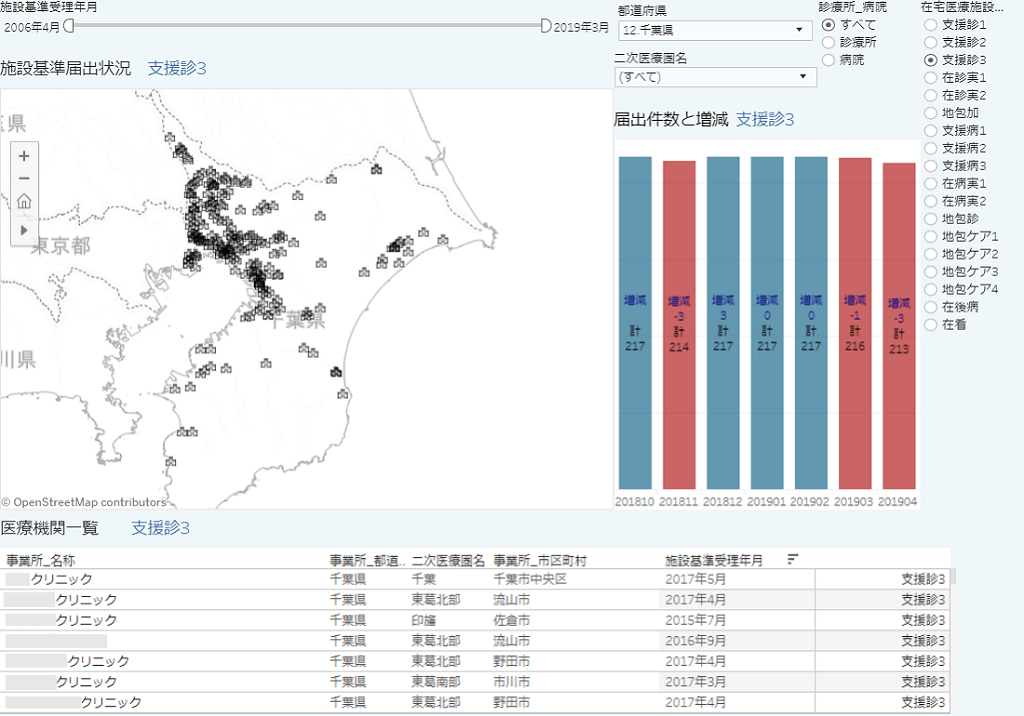Click sort icon beside 施設基準受理年月 header
The height and width of the screenshot is (716, 1024).
point(793,560)
